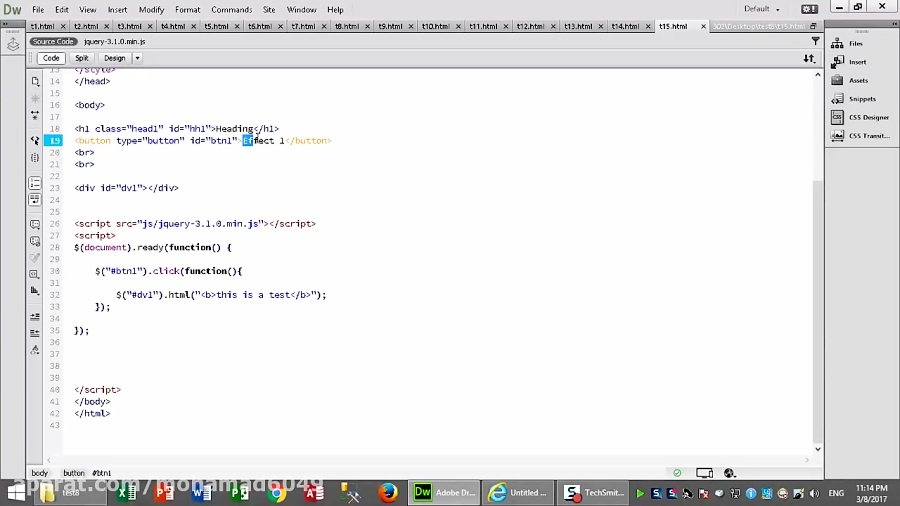Open the Modify menu
Image resolution: width=900 pixels, height=506 pixels.
pyautogui.click(x=151, y=10)
